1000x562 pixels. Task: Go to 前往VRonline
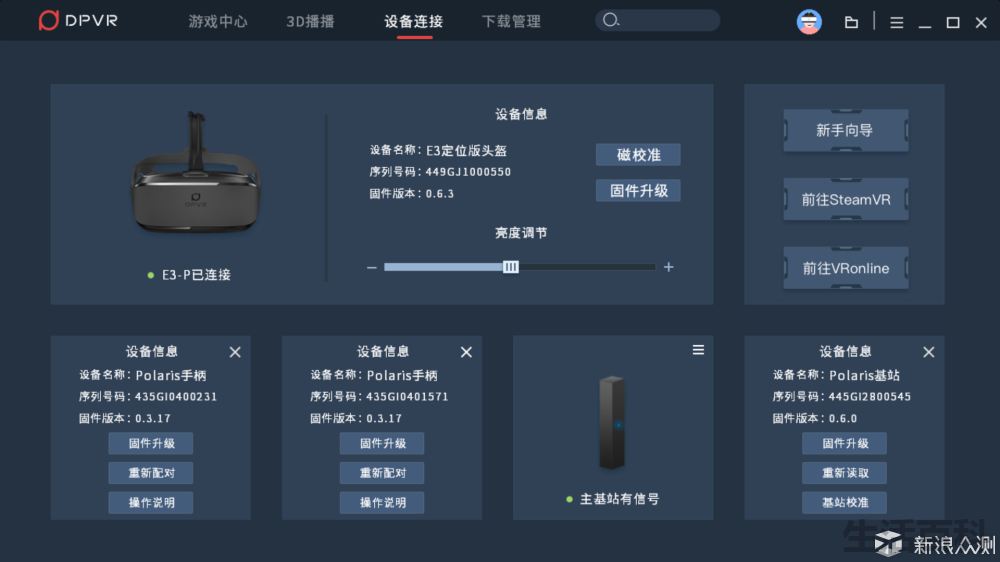[846, 269]
